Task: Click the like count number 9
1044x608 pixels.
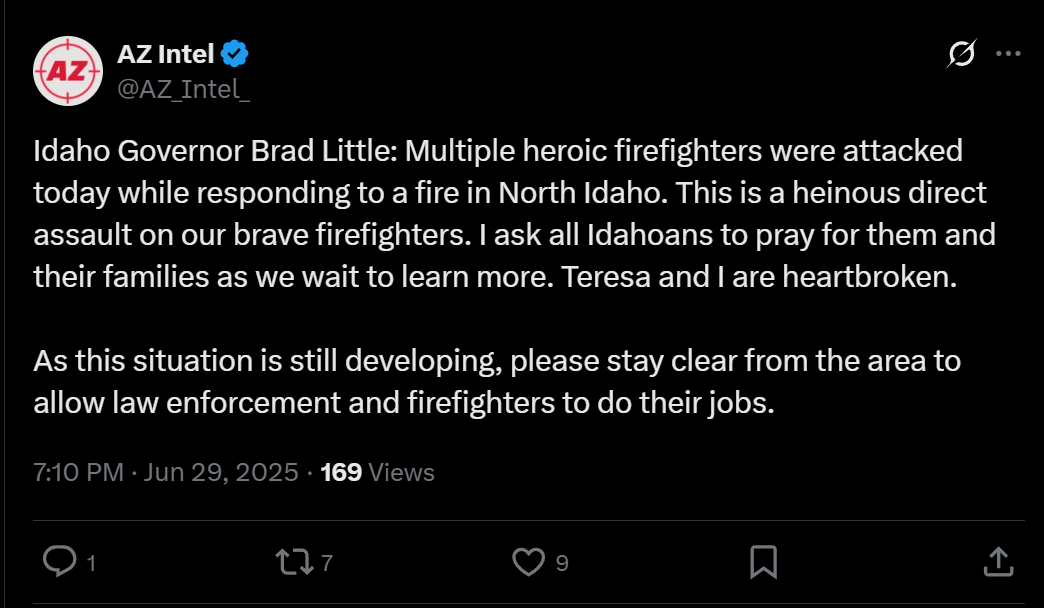Action: pos(562,563)
